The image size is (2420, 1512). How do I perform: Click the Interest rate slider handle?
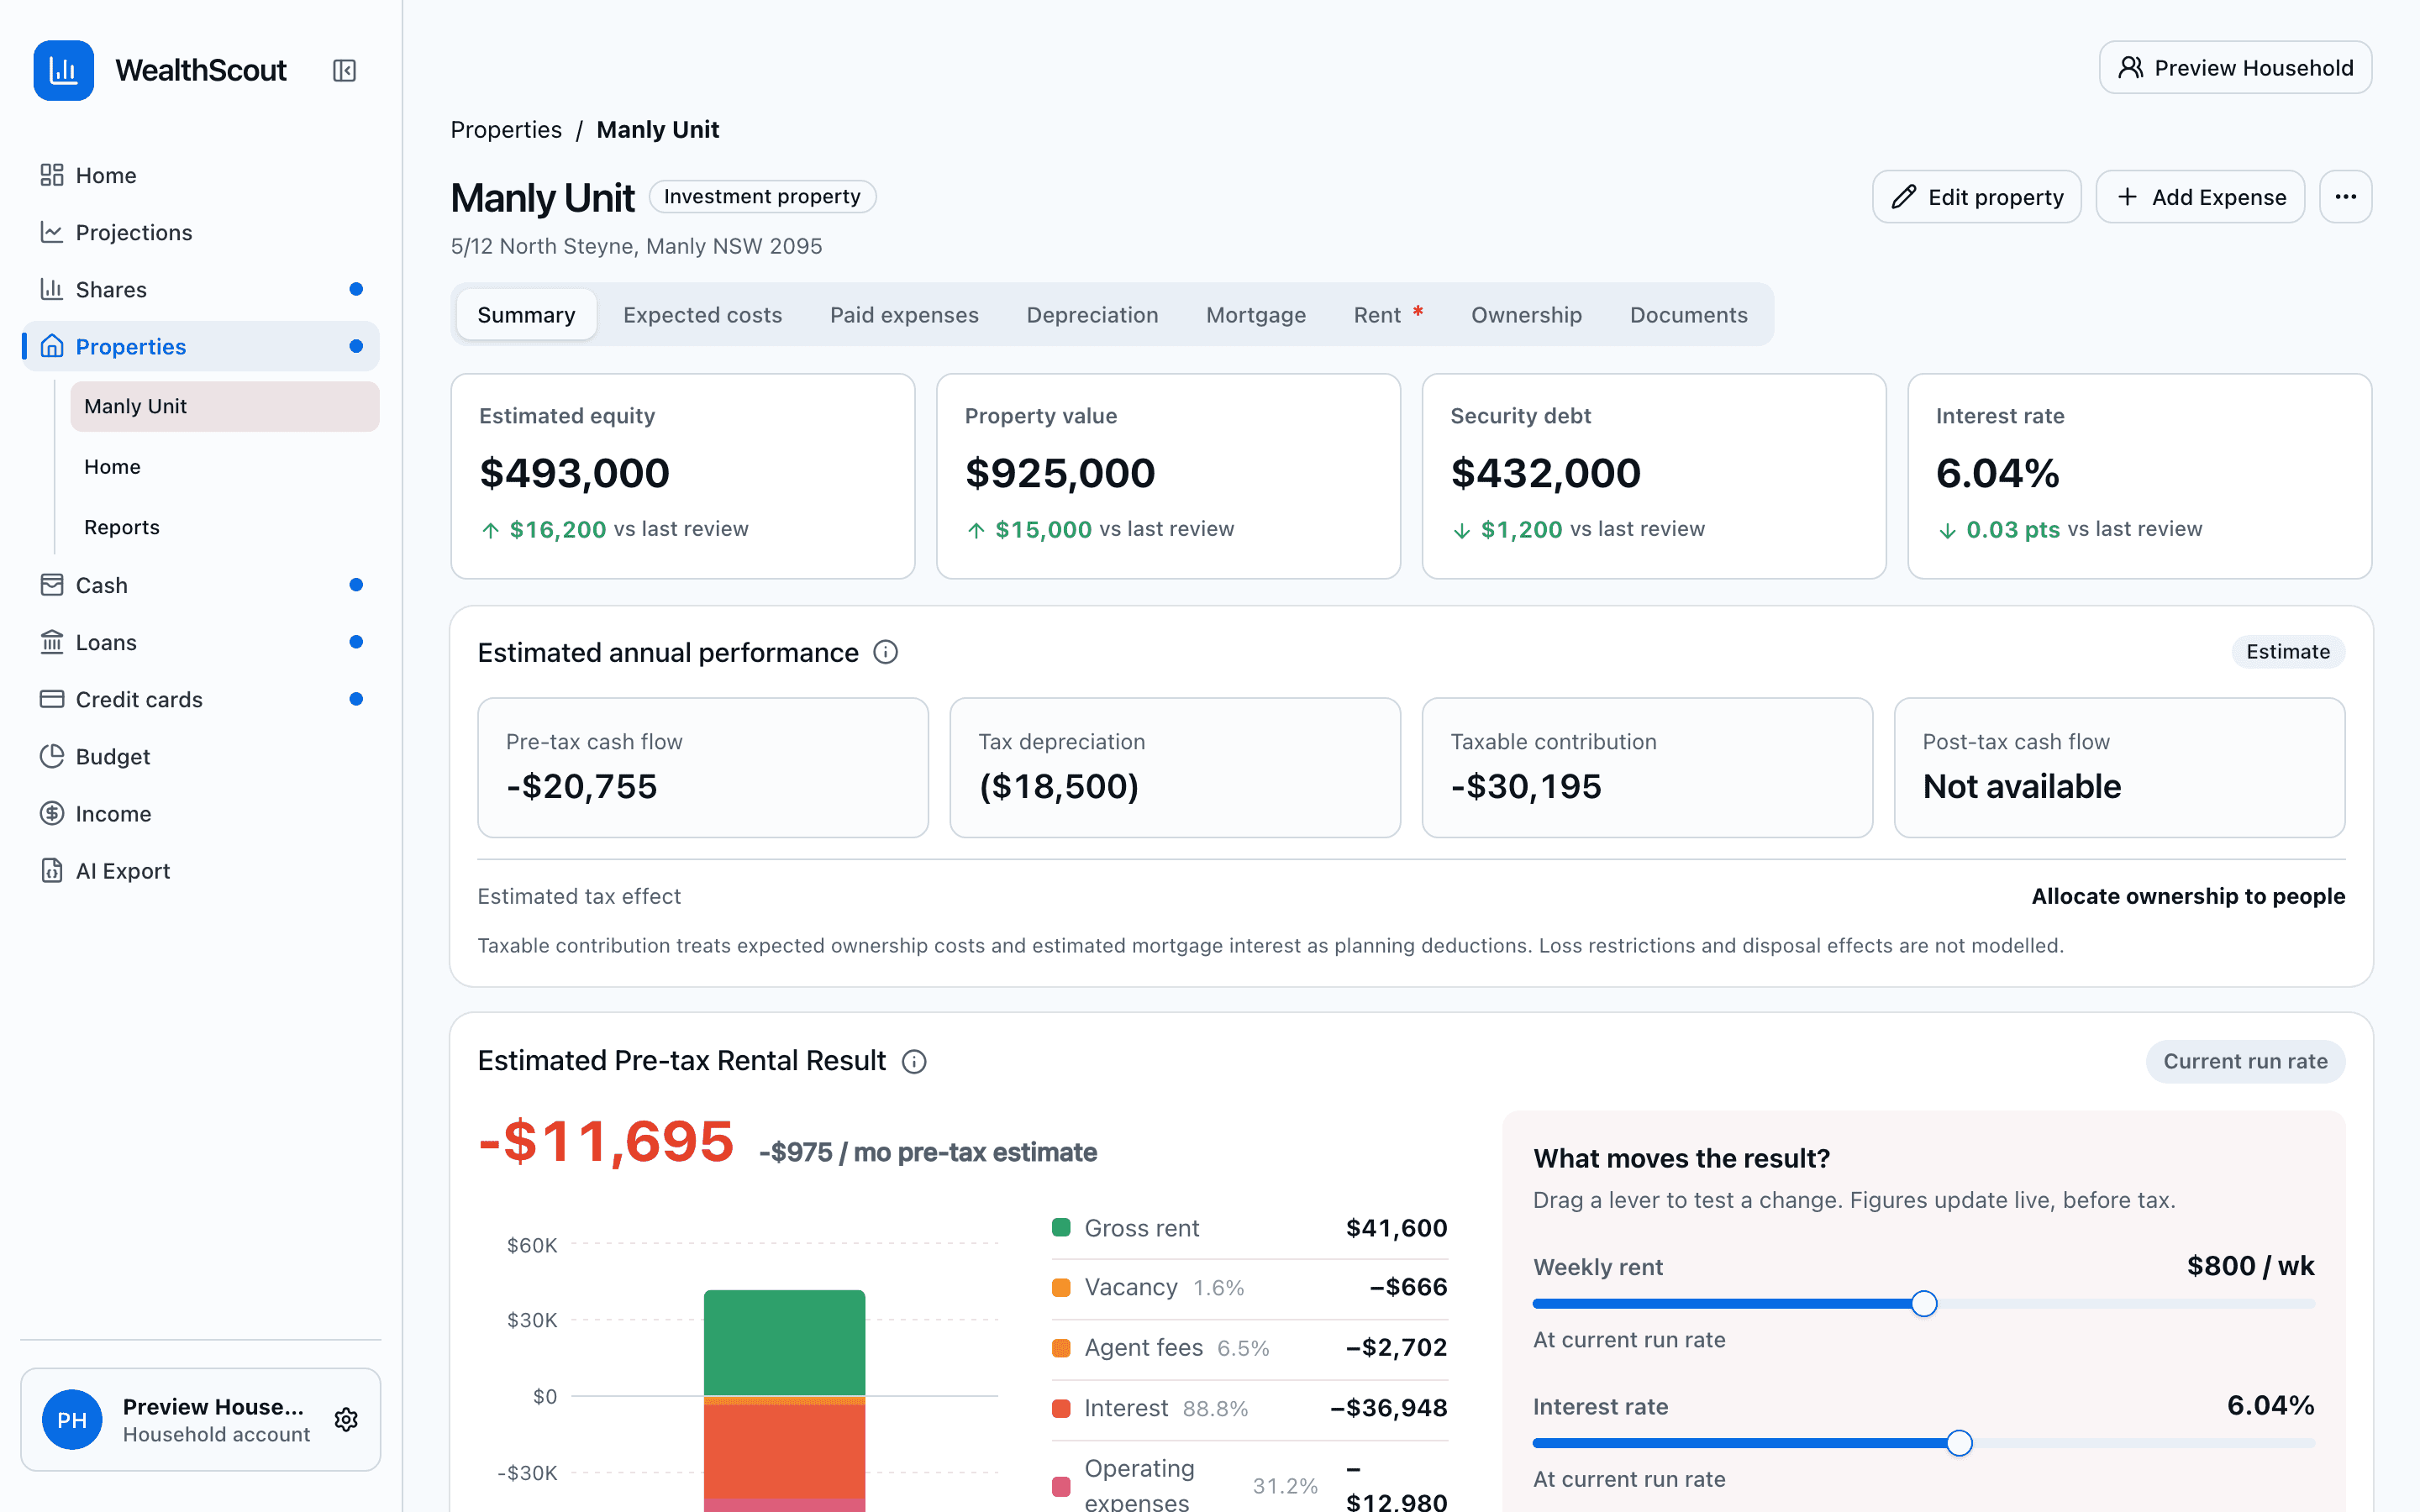pyautogui.click(x=1959, y=1443)
